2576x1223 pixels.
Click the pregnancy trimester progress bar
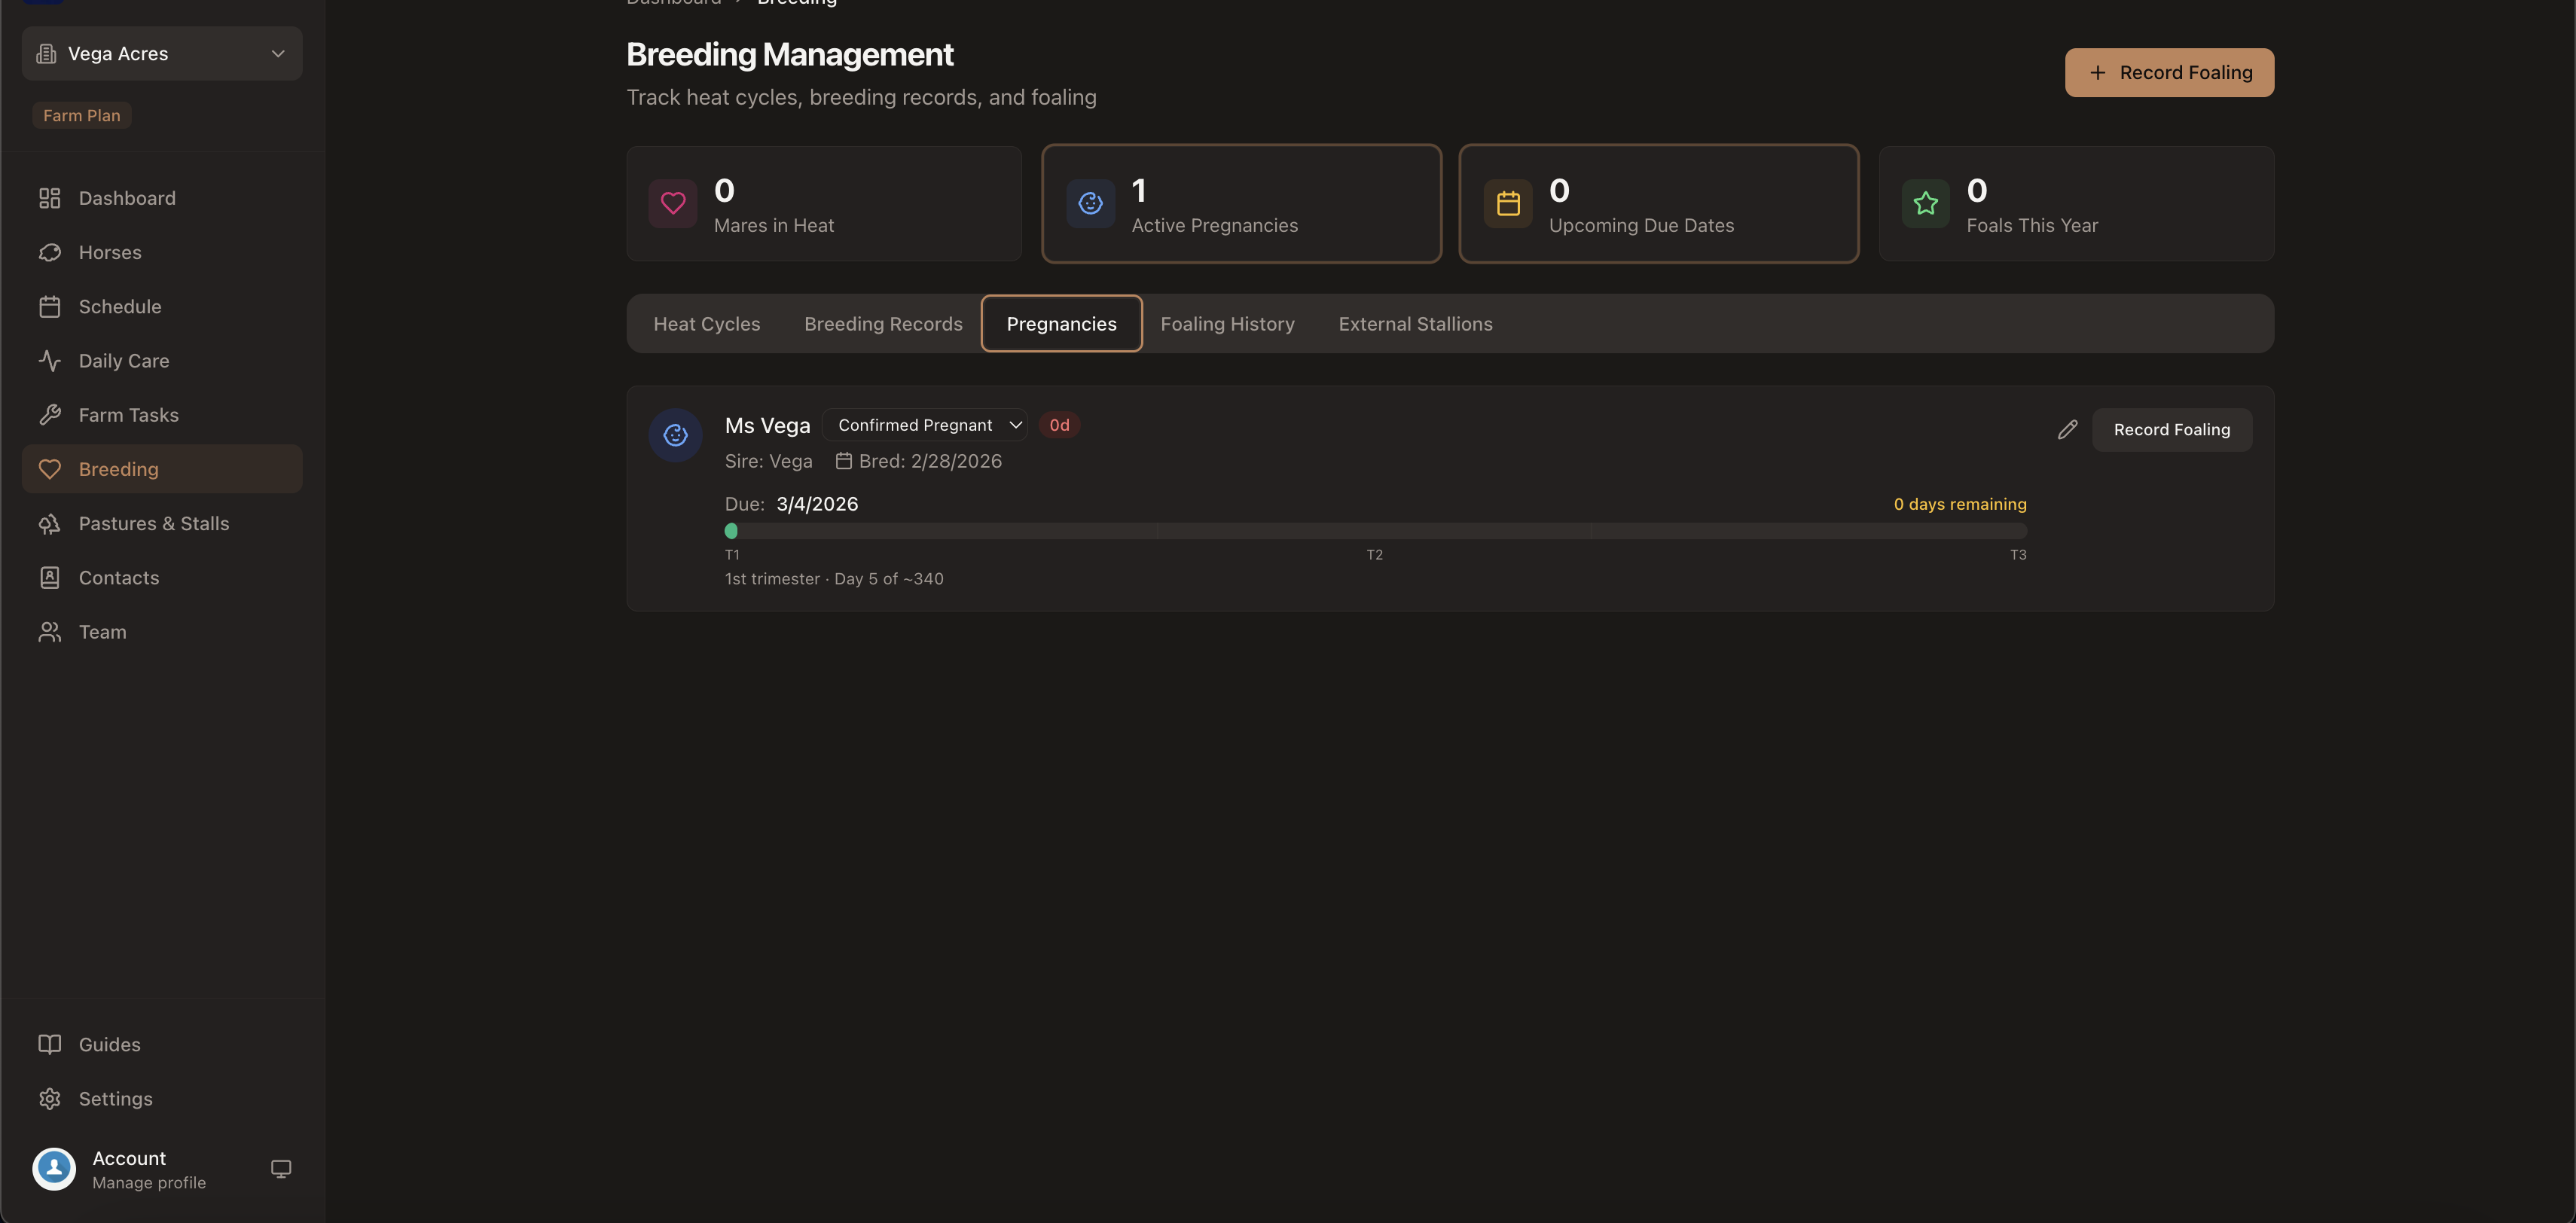(1375, 531)
